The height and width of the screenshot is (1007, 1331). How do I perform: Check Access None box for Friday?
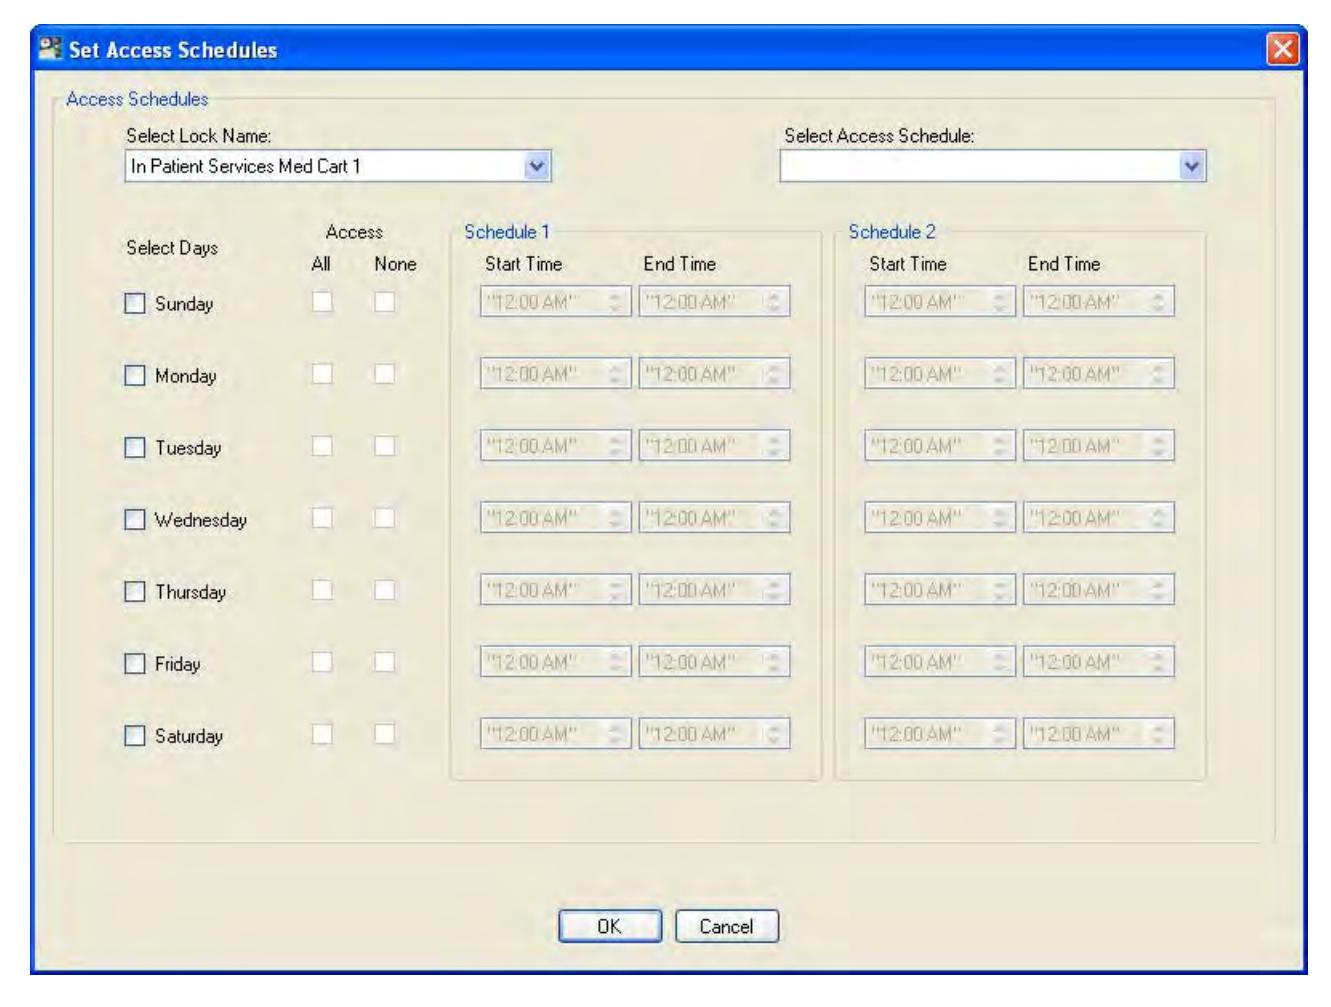tap(385, 661)
